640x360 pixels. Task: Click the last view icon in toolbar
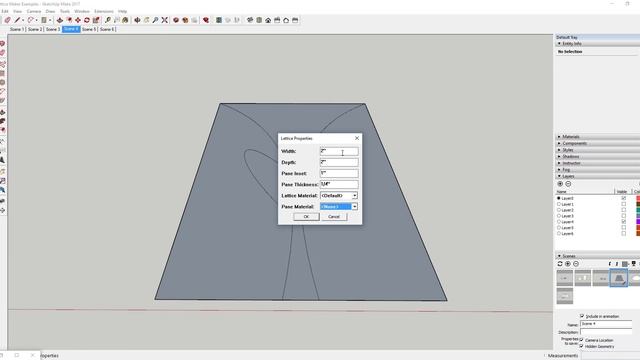point(295,20)
